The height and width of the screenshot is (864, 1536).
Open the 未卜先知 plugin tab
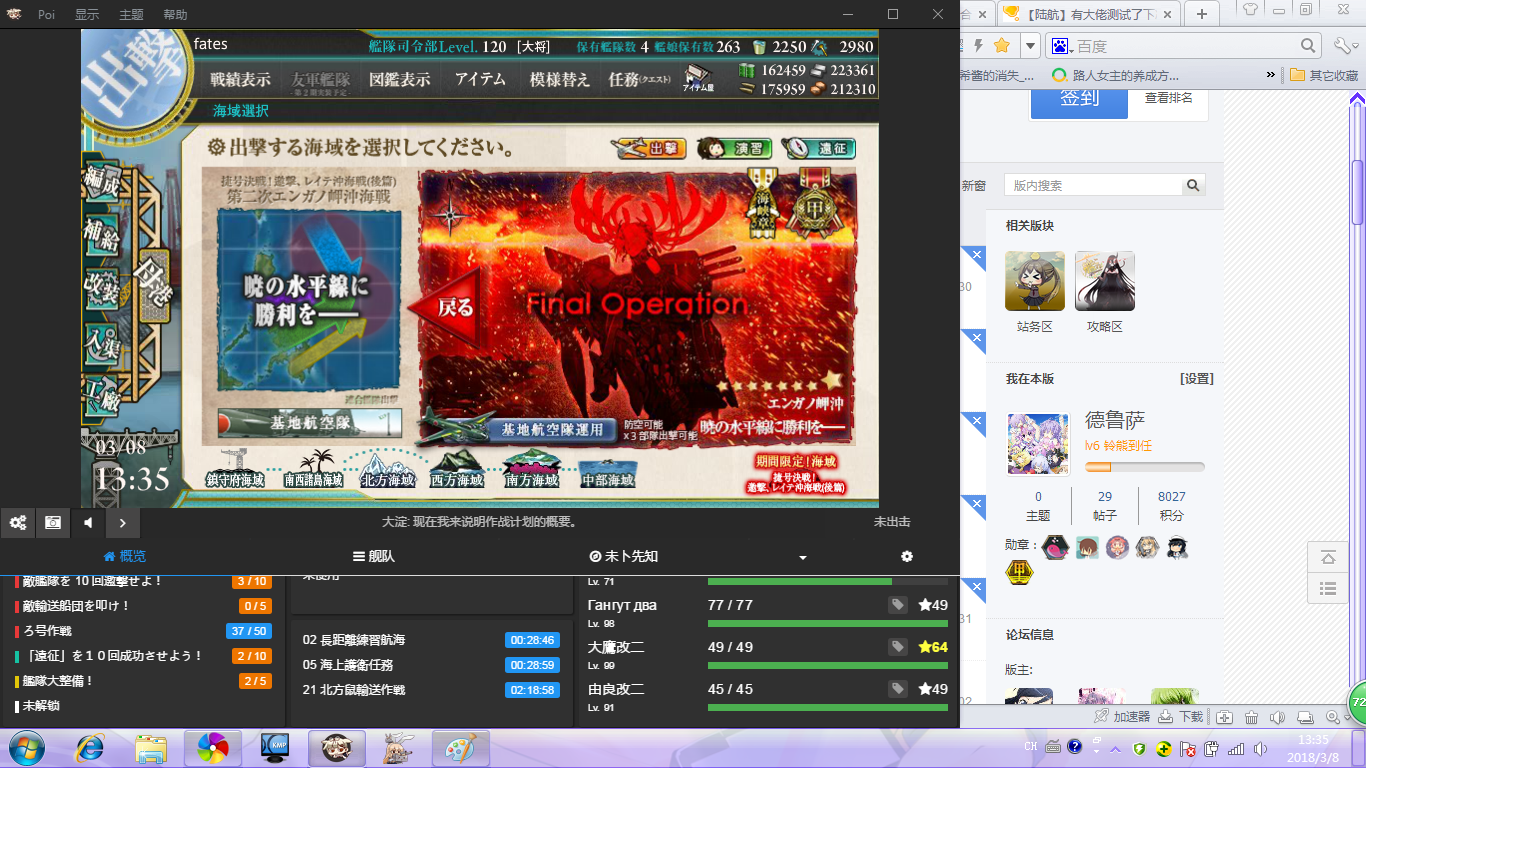tap(624, 556)
